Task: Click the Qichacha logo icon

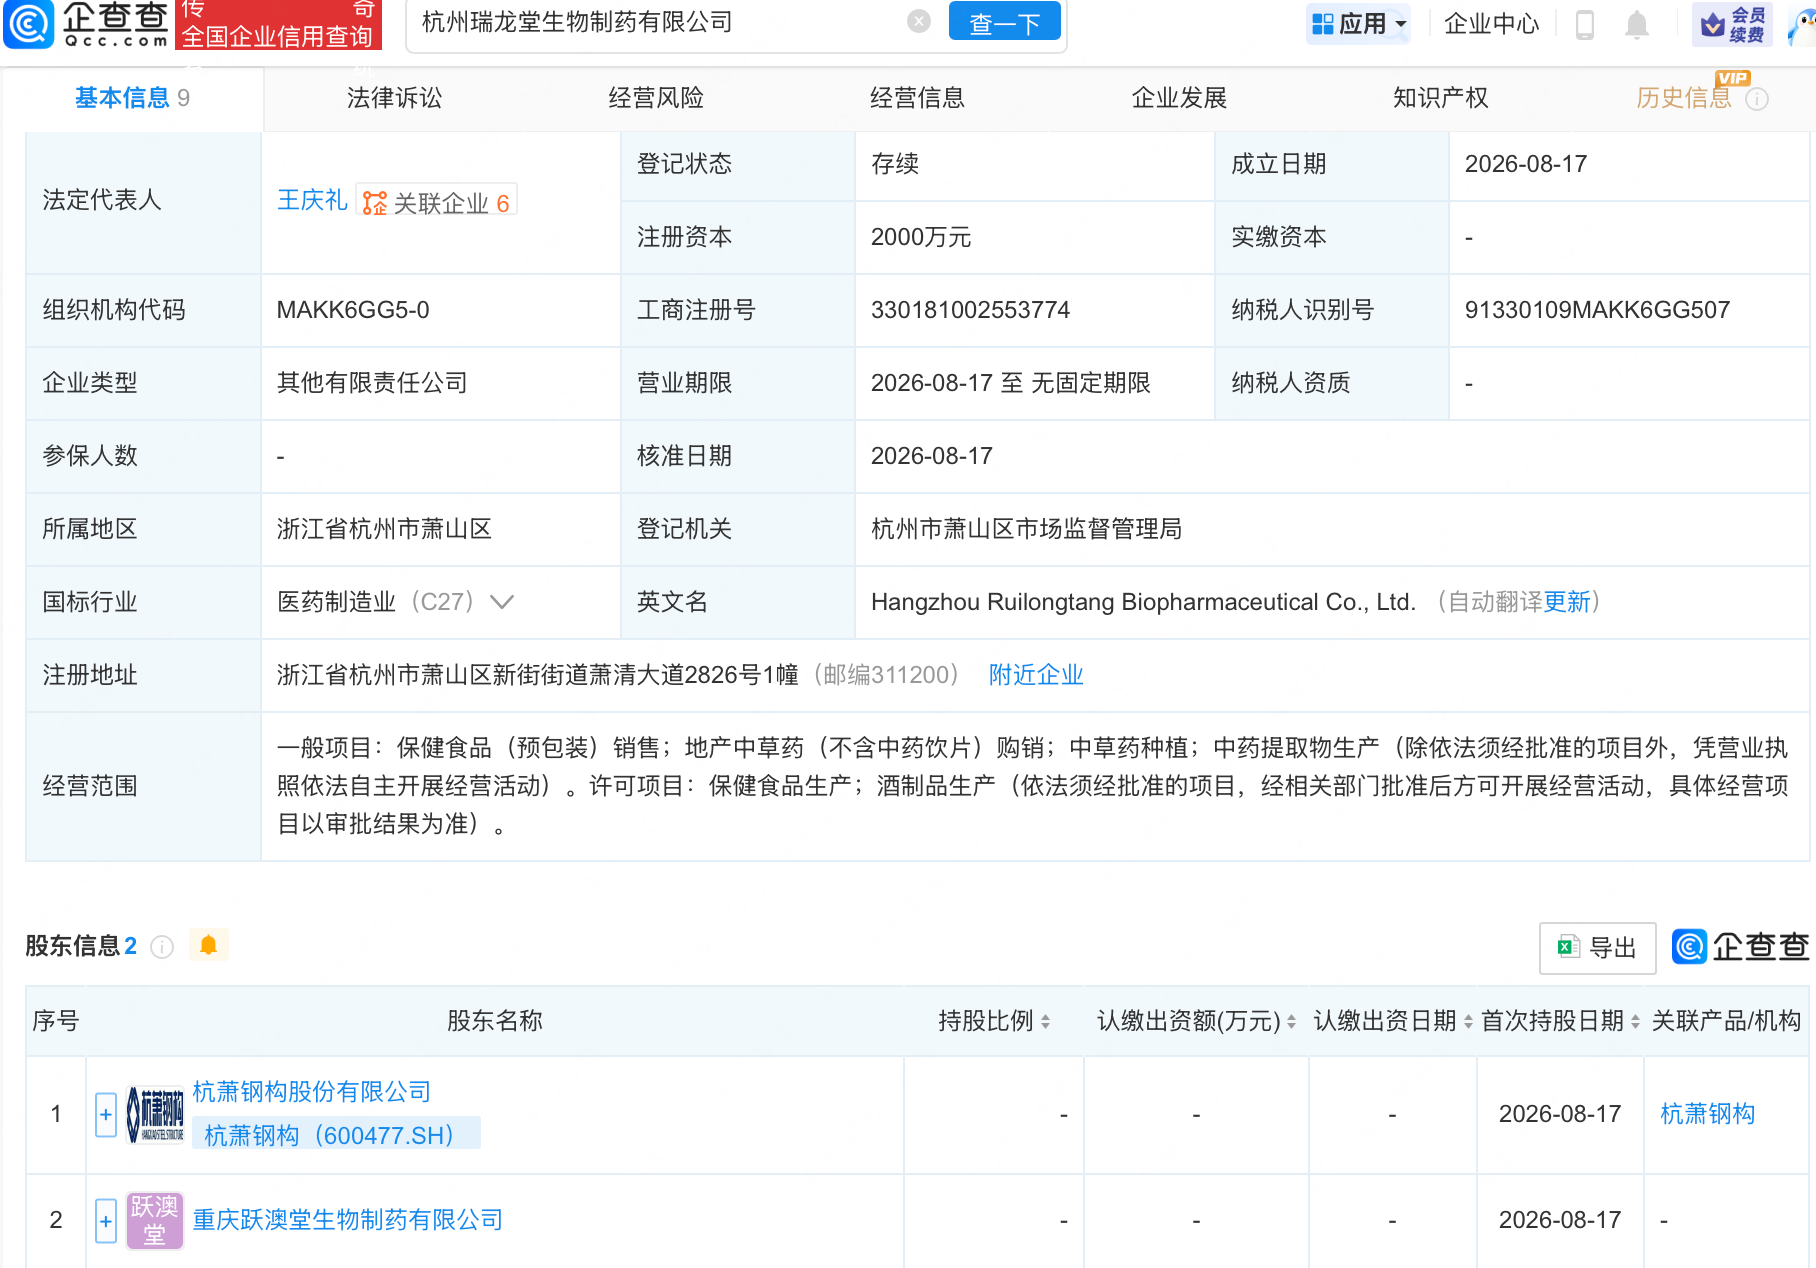Action: (29, 24)
